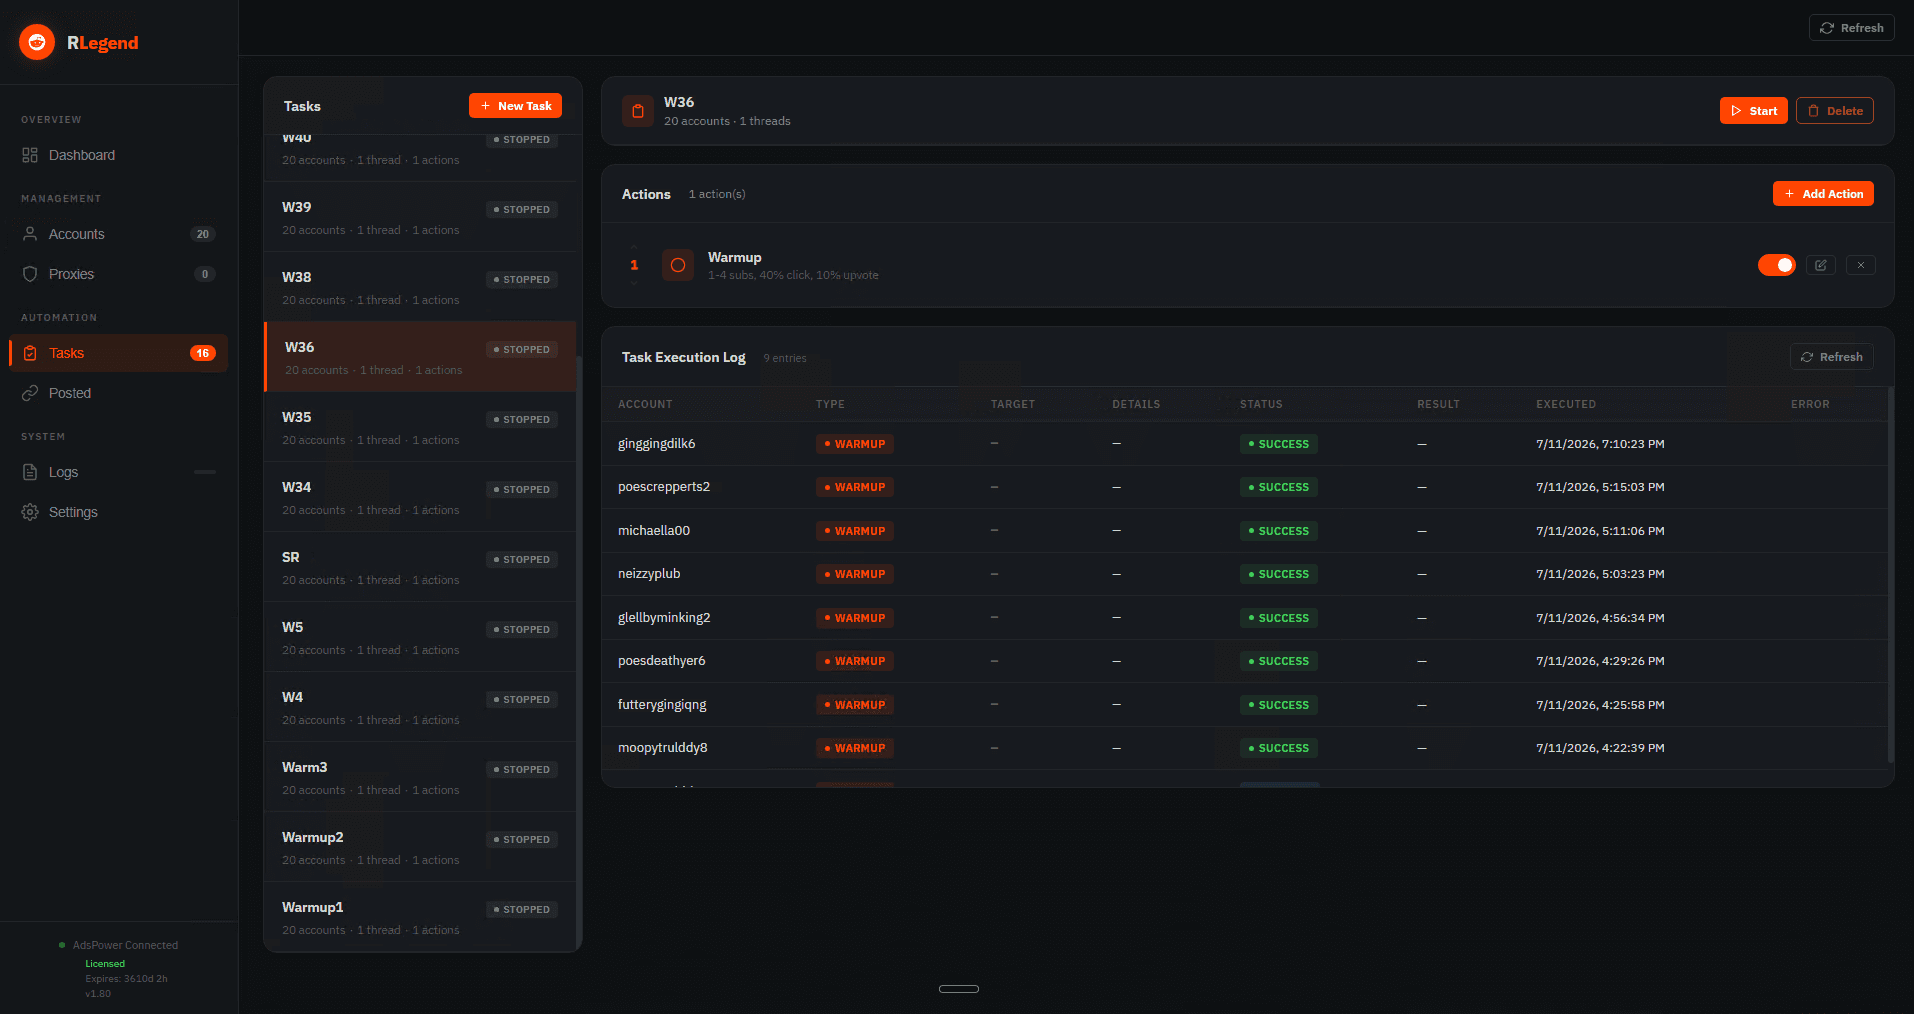Open Settings from the sidebar

tap(118, 512)
